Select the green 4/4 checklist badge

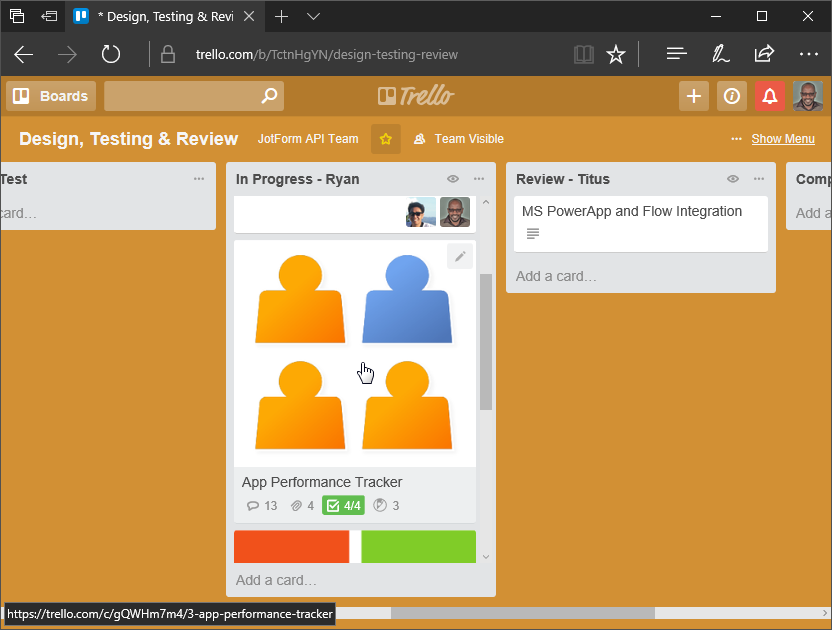point(343,505)
